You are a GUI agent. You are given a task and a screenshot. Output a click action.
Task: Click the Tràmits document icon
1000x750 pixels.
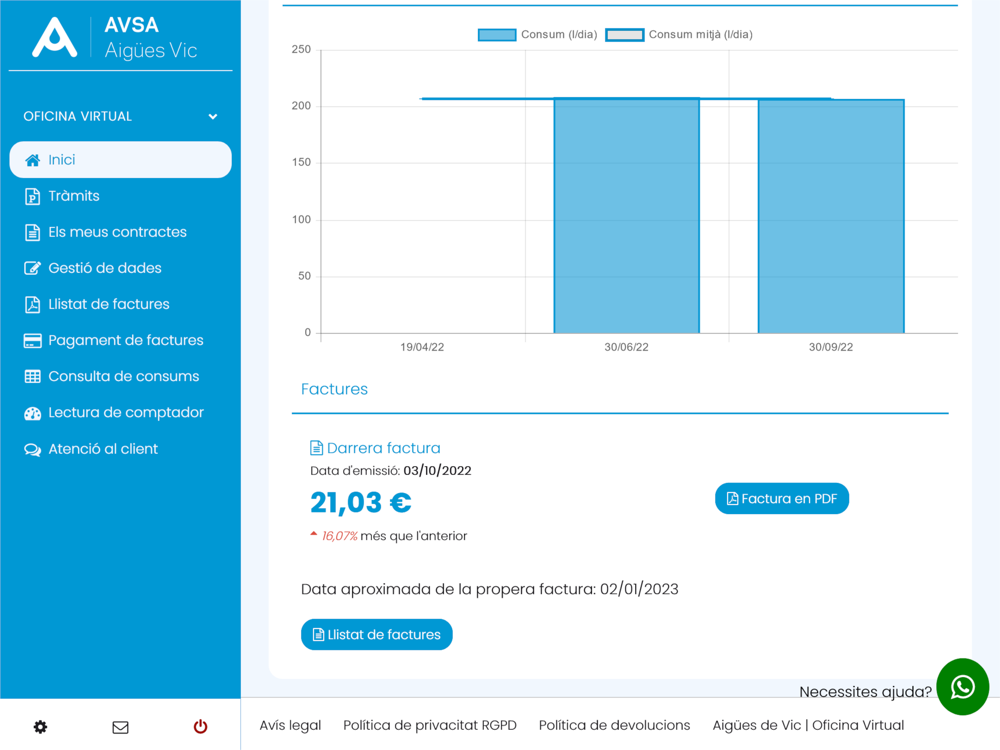33,196
